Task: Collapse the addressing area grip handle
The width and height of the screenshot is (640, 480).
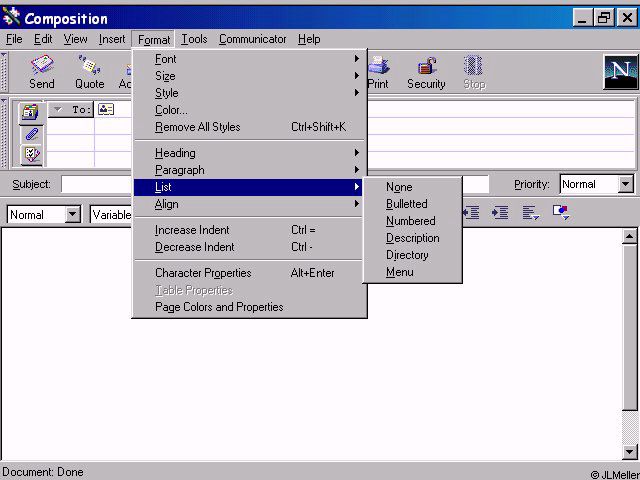Action: 4,133
